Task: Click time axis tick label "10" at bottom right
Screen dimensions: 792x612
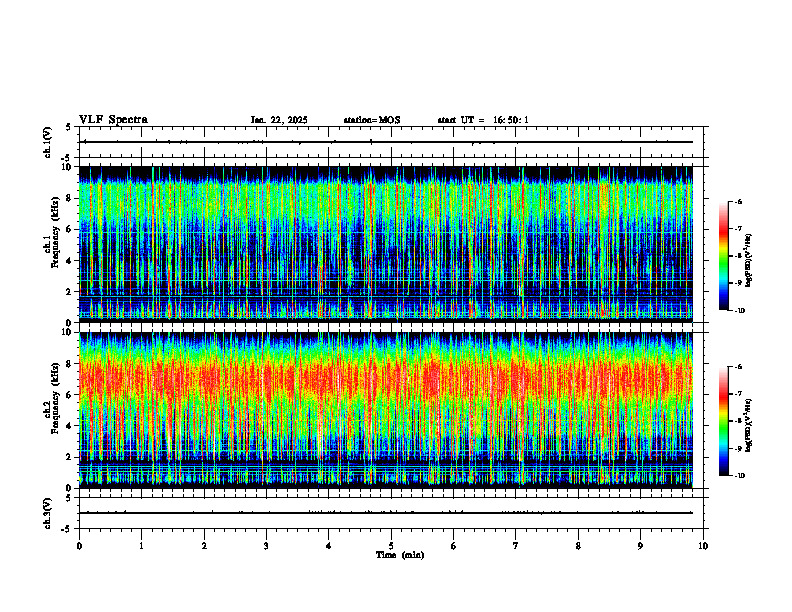Action: click(x=703, y=546)
